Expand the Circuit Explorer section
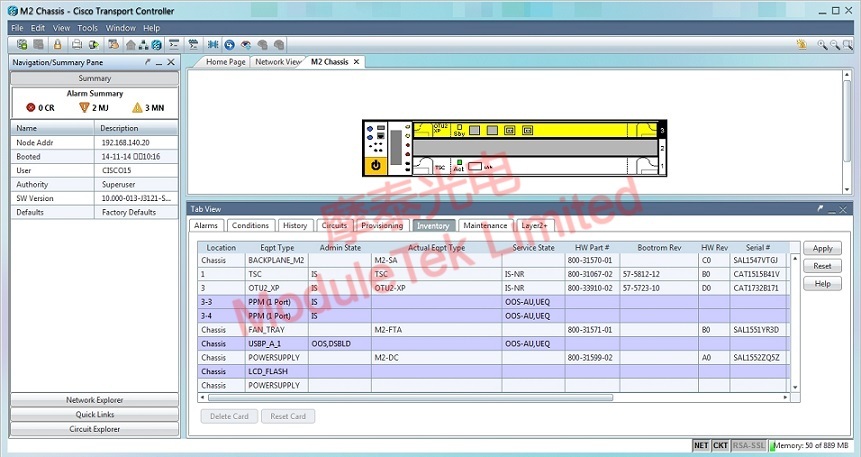The width and height of the screenshot is (861, 457). (x=94, y=429)
